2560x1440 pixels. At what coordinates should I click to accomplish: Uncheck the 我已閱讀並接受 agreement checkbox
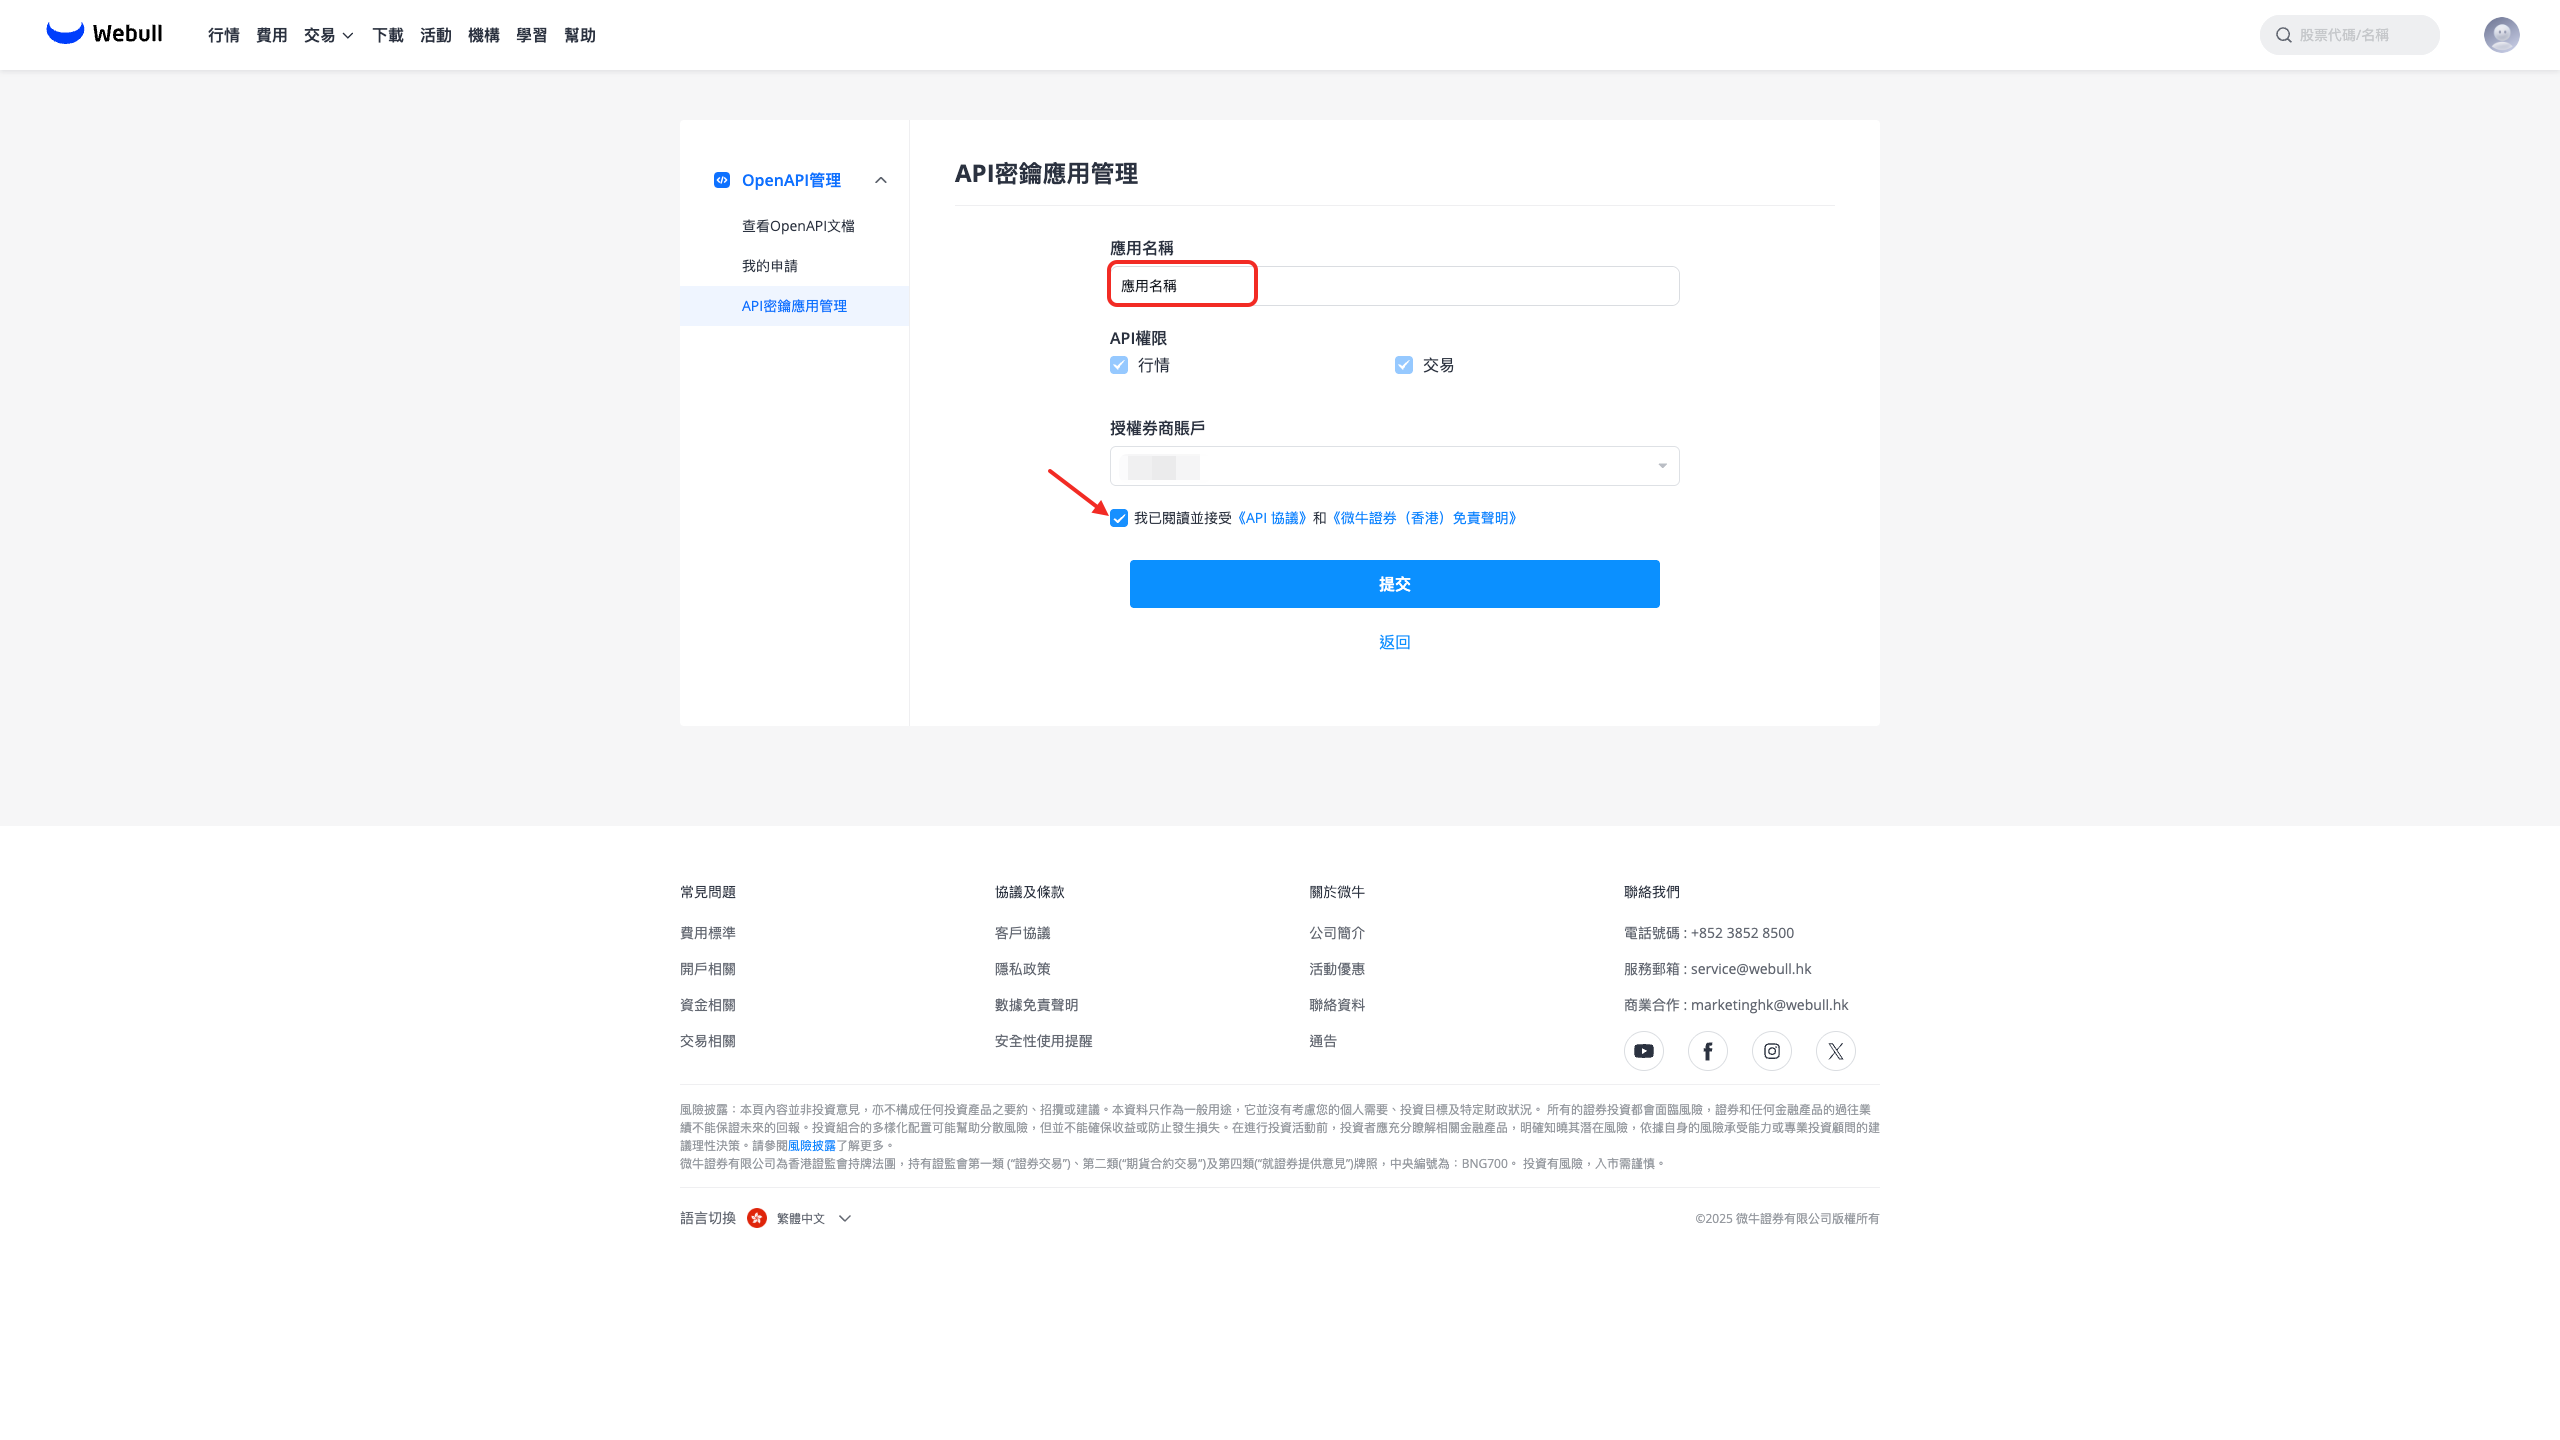click(x=1119, y=518)
